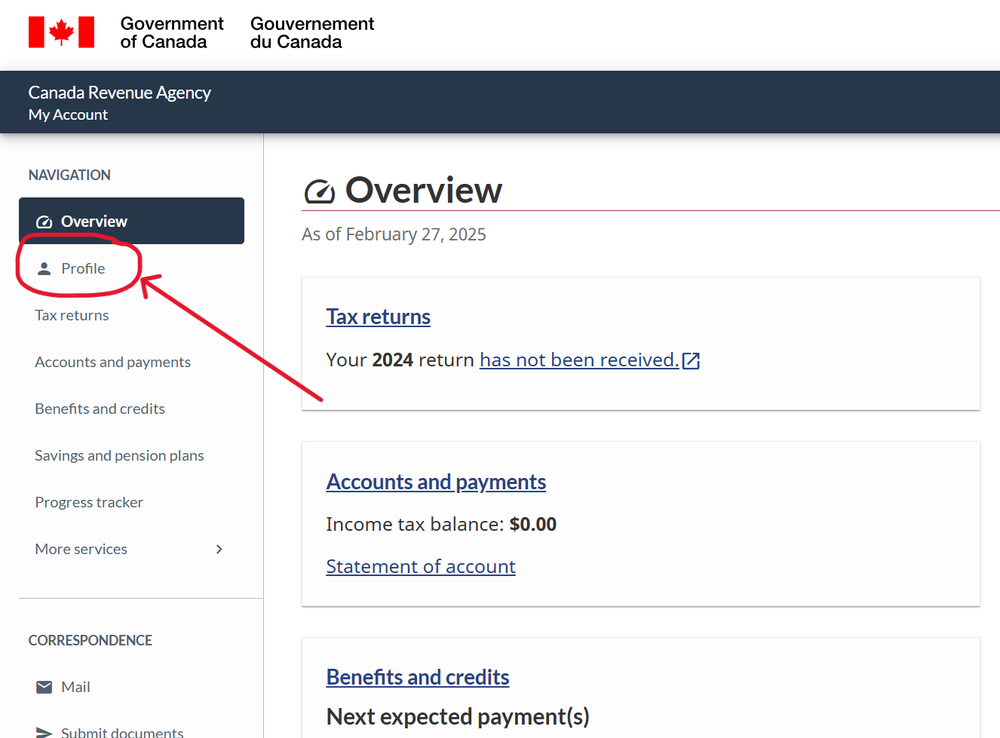The height and width of the screenshot is (738, 1000).
Task: Click CORRESPONDENCE section label
Action: click(90, 640)
